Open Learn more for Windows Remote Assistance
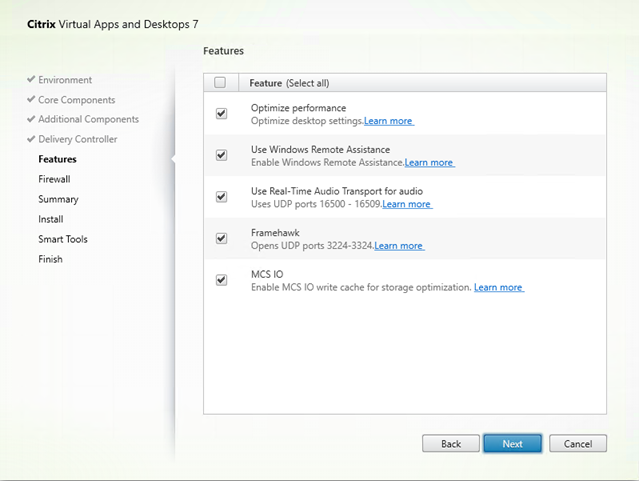 pos(430,163)
